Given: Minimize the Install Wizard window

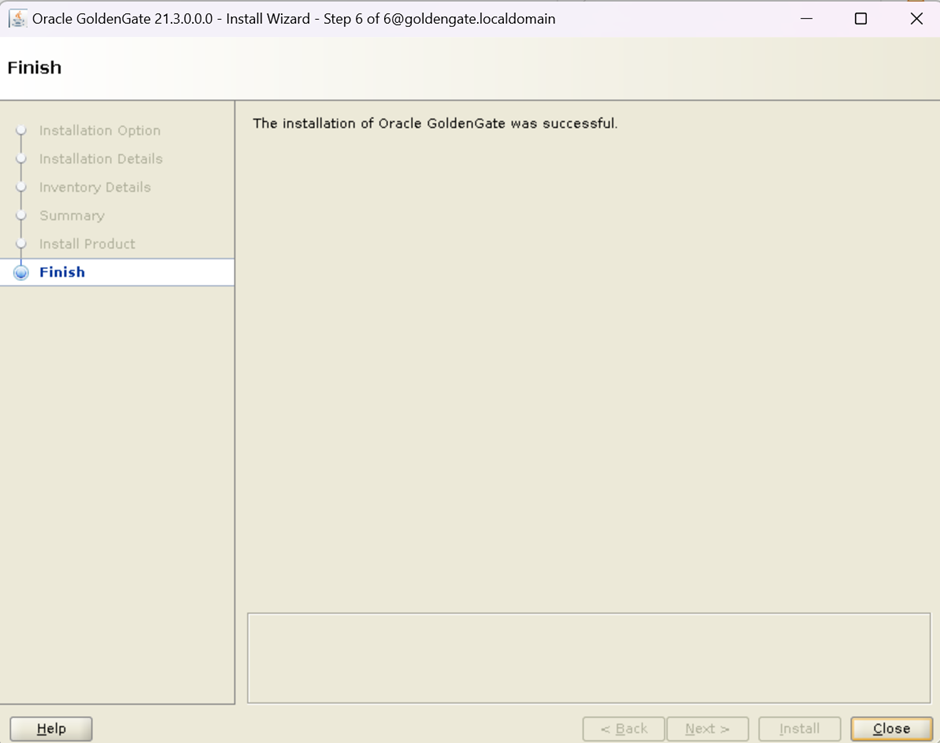Looking at the screenshot, I should (805, 19).
